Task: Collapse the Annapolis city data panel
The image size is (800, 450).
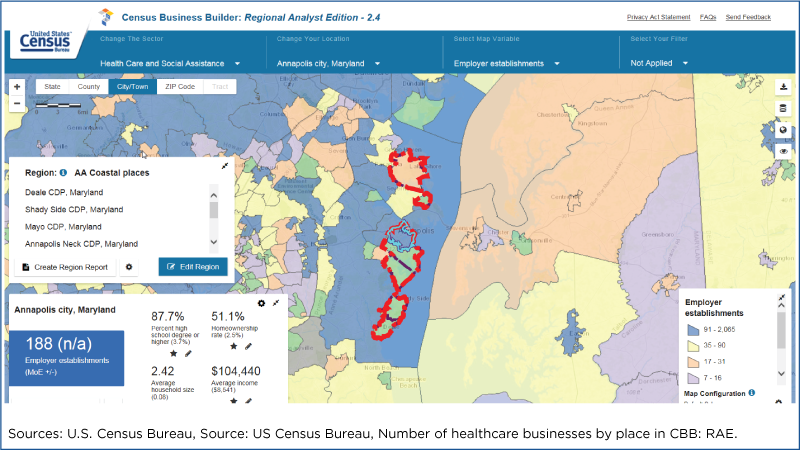Action: (x=276, y=303)
